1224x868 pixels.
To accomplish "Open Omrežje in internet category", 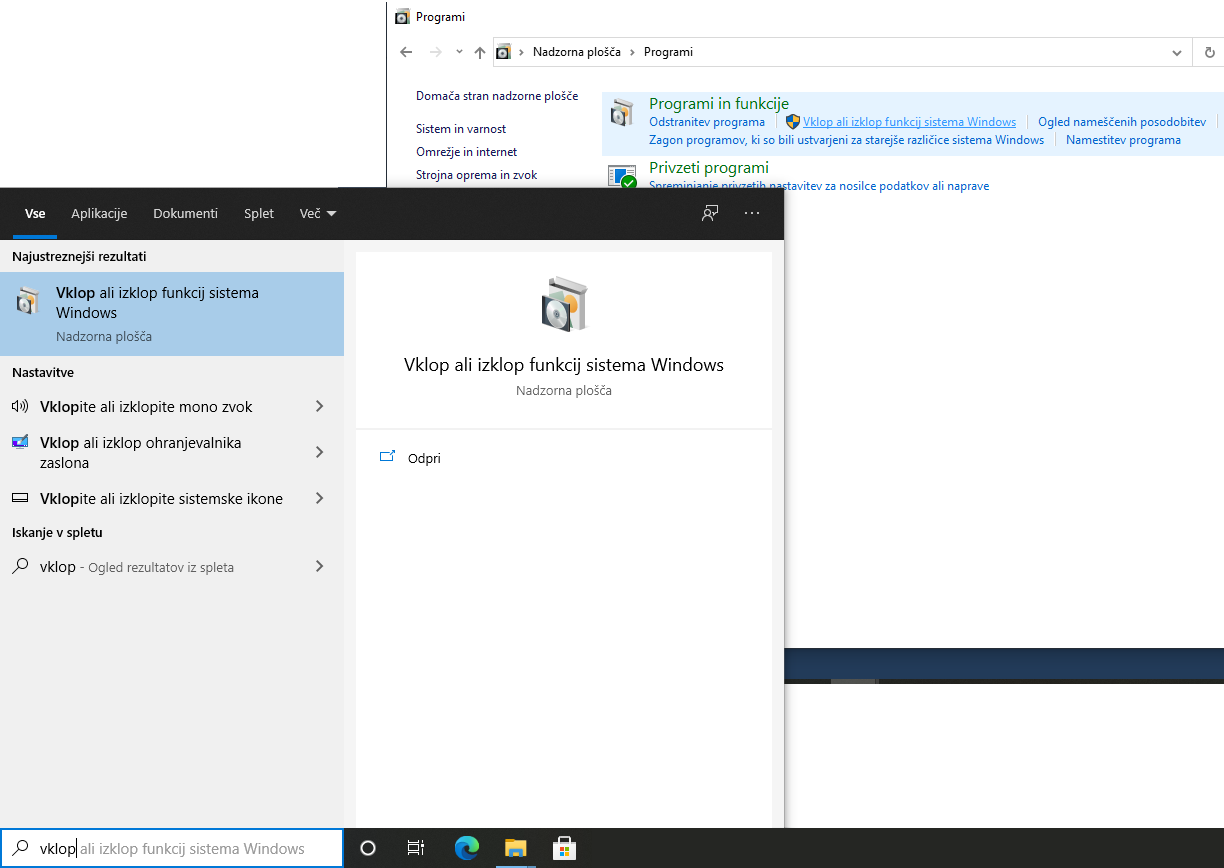I will point(467,152).
